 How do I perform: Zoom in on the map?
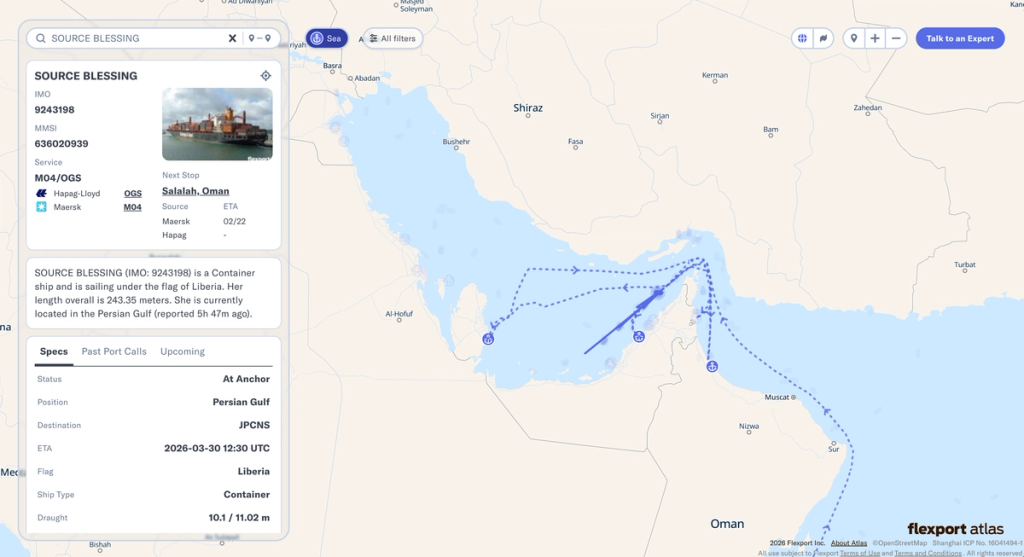[x=874, y=39]
